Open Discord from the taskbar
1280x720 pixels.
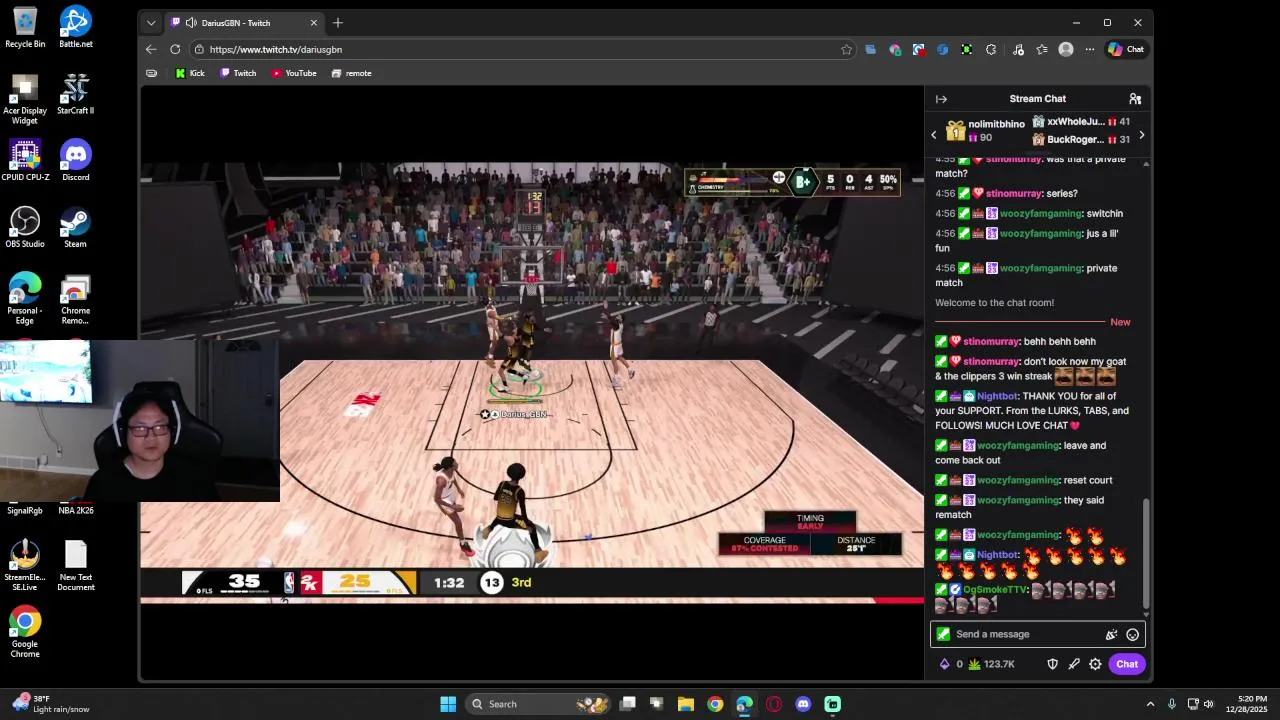click(x=803, y=704)
